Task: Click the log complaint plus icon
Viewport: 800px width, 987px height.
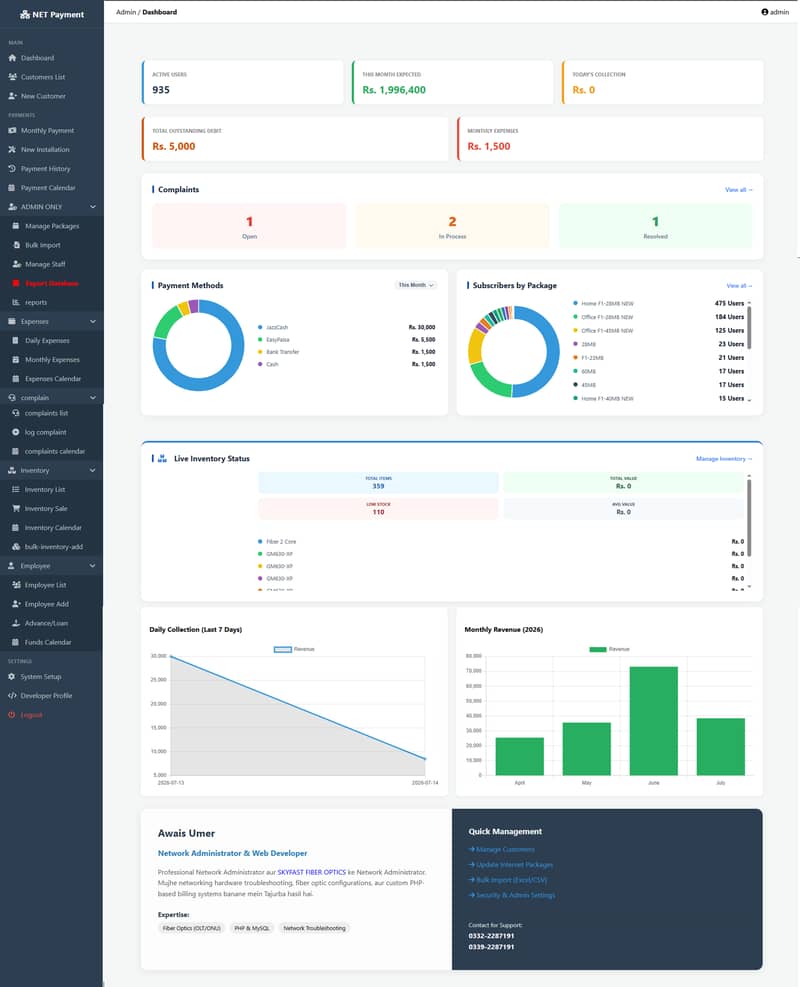Action: point(16,432)
